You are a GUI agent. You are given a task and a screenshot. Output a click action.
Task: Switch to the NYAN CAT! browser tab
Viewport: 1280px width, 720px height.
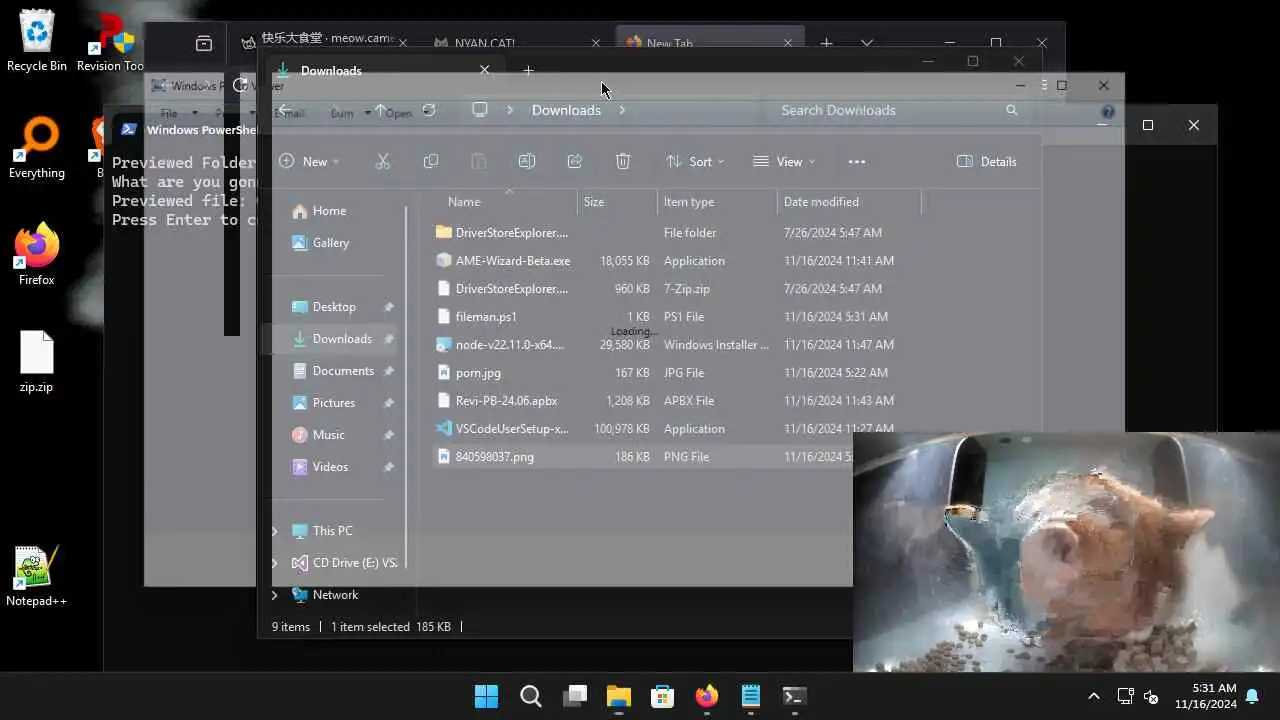[x=518, y=43]
